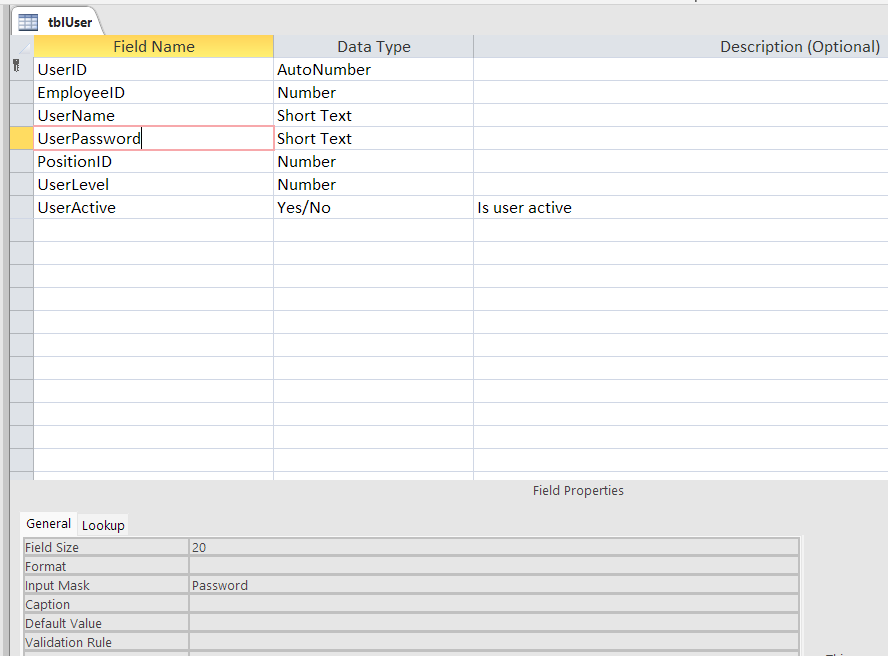Click the Field Name column header

153,46
